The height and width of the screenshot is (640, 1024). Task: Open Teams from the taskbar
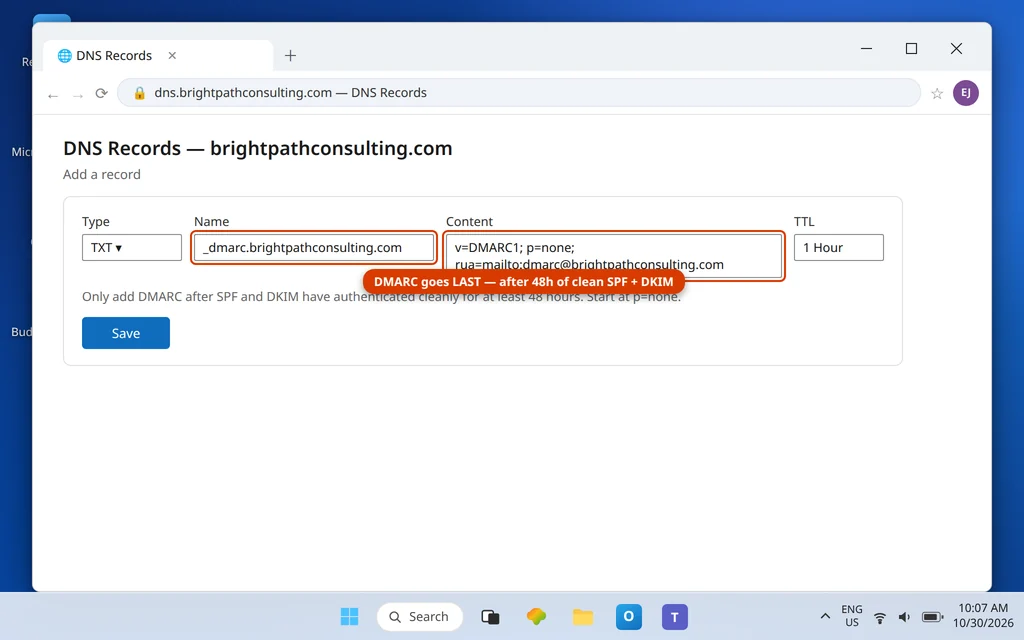[x=675, y=616]
